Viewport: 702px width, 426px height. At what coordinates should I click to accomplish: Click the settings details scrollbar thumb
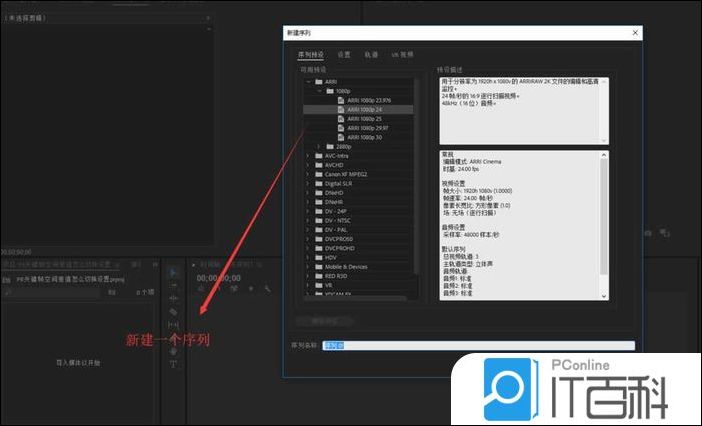[604, 217]
